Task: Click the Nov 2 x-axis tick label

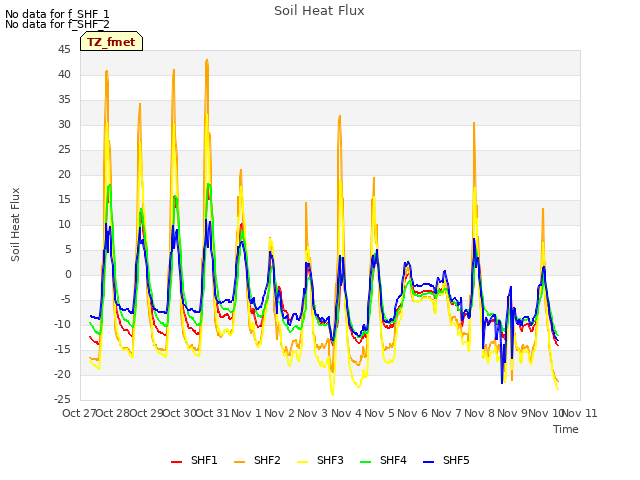Action: tap(279, 413)
